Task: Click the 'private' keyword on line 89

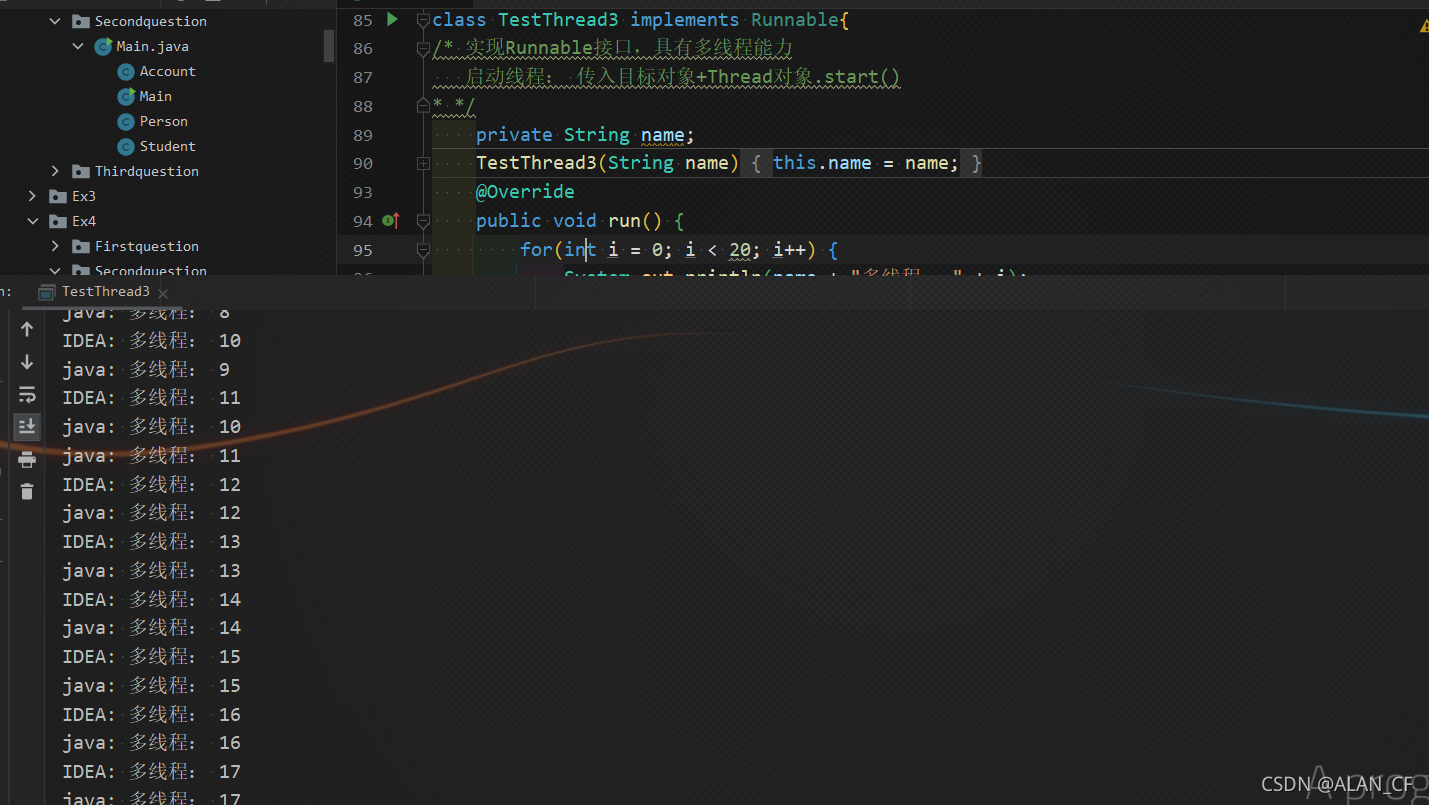Action: pyautogui.click(x=514, y=135)
